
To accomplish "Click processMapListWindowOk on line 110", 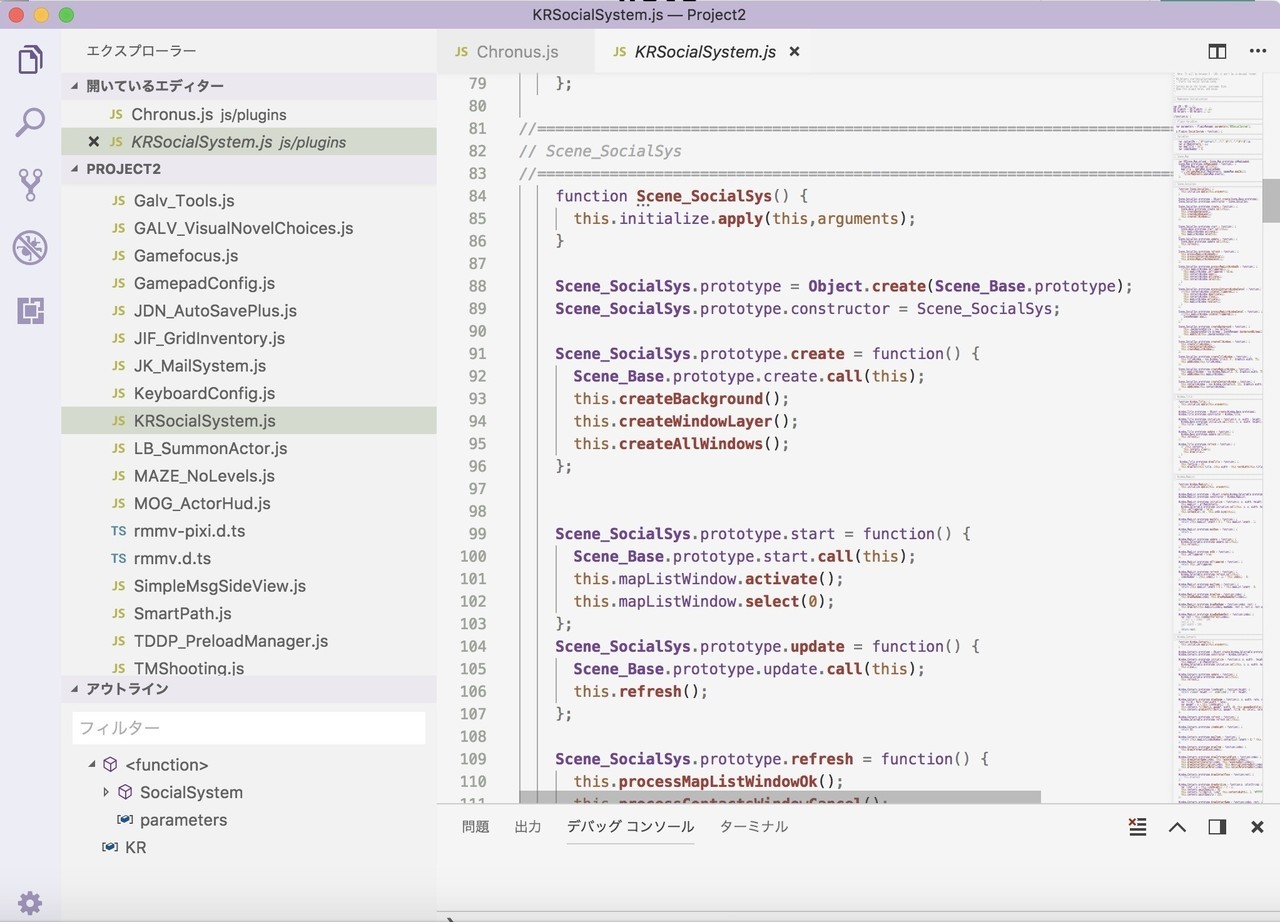I will click(717, 782).
